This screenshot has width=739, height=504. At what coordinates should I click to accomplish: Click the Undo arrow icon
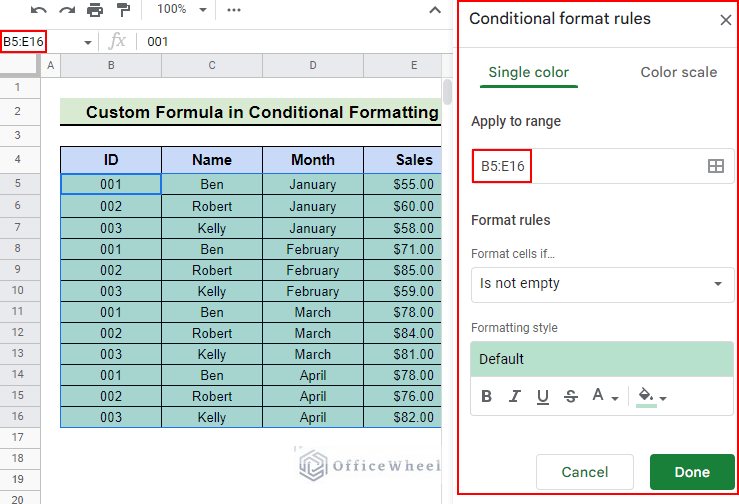(39, 10)
